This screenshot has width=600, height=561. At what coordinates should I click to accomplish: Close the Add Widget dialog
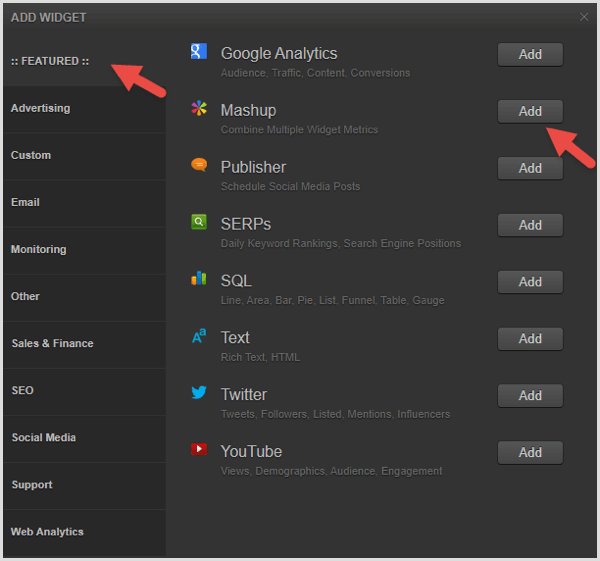point(584,17)
